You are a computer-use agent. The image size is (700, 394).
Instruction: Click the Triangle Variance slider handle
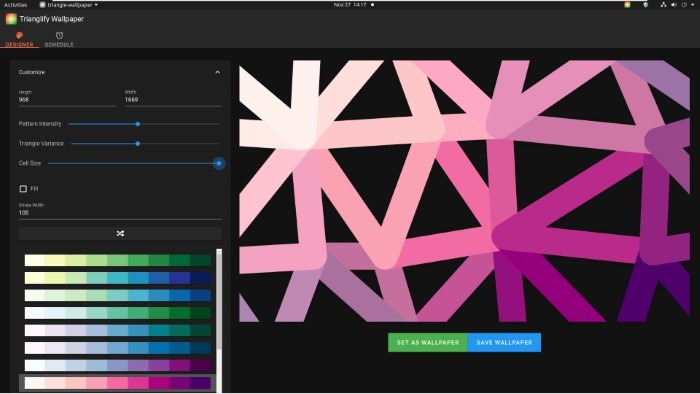[x=138, y=144]
